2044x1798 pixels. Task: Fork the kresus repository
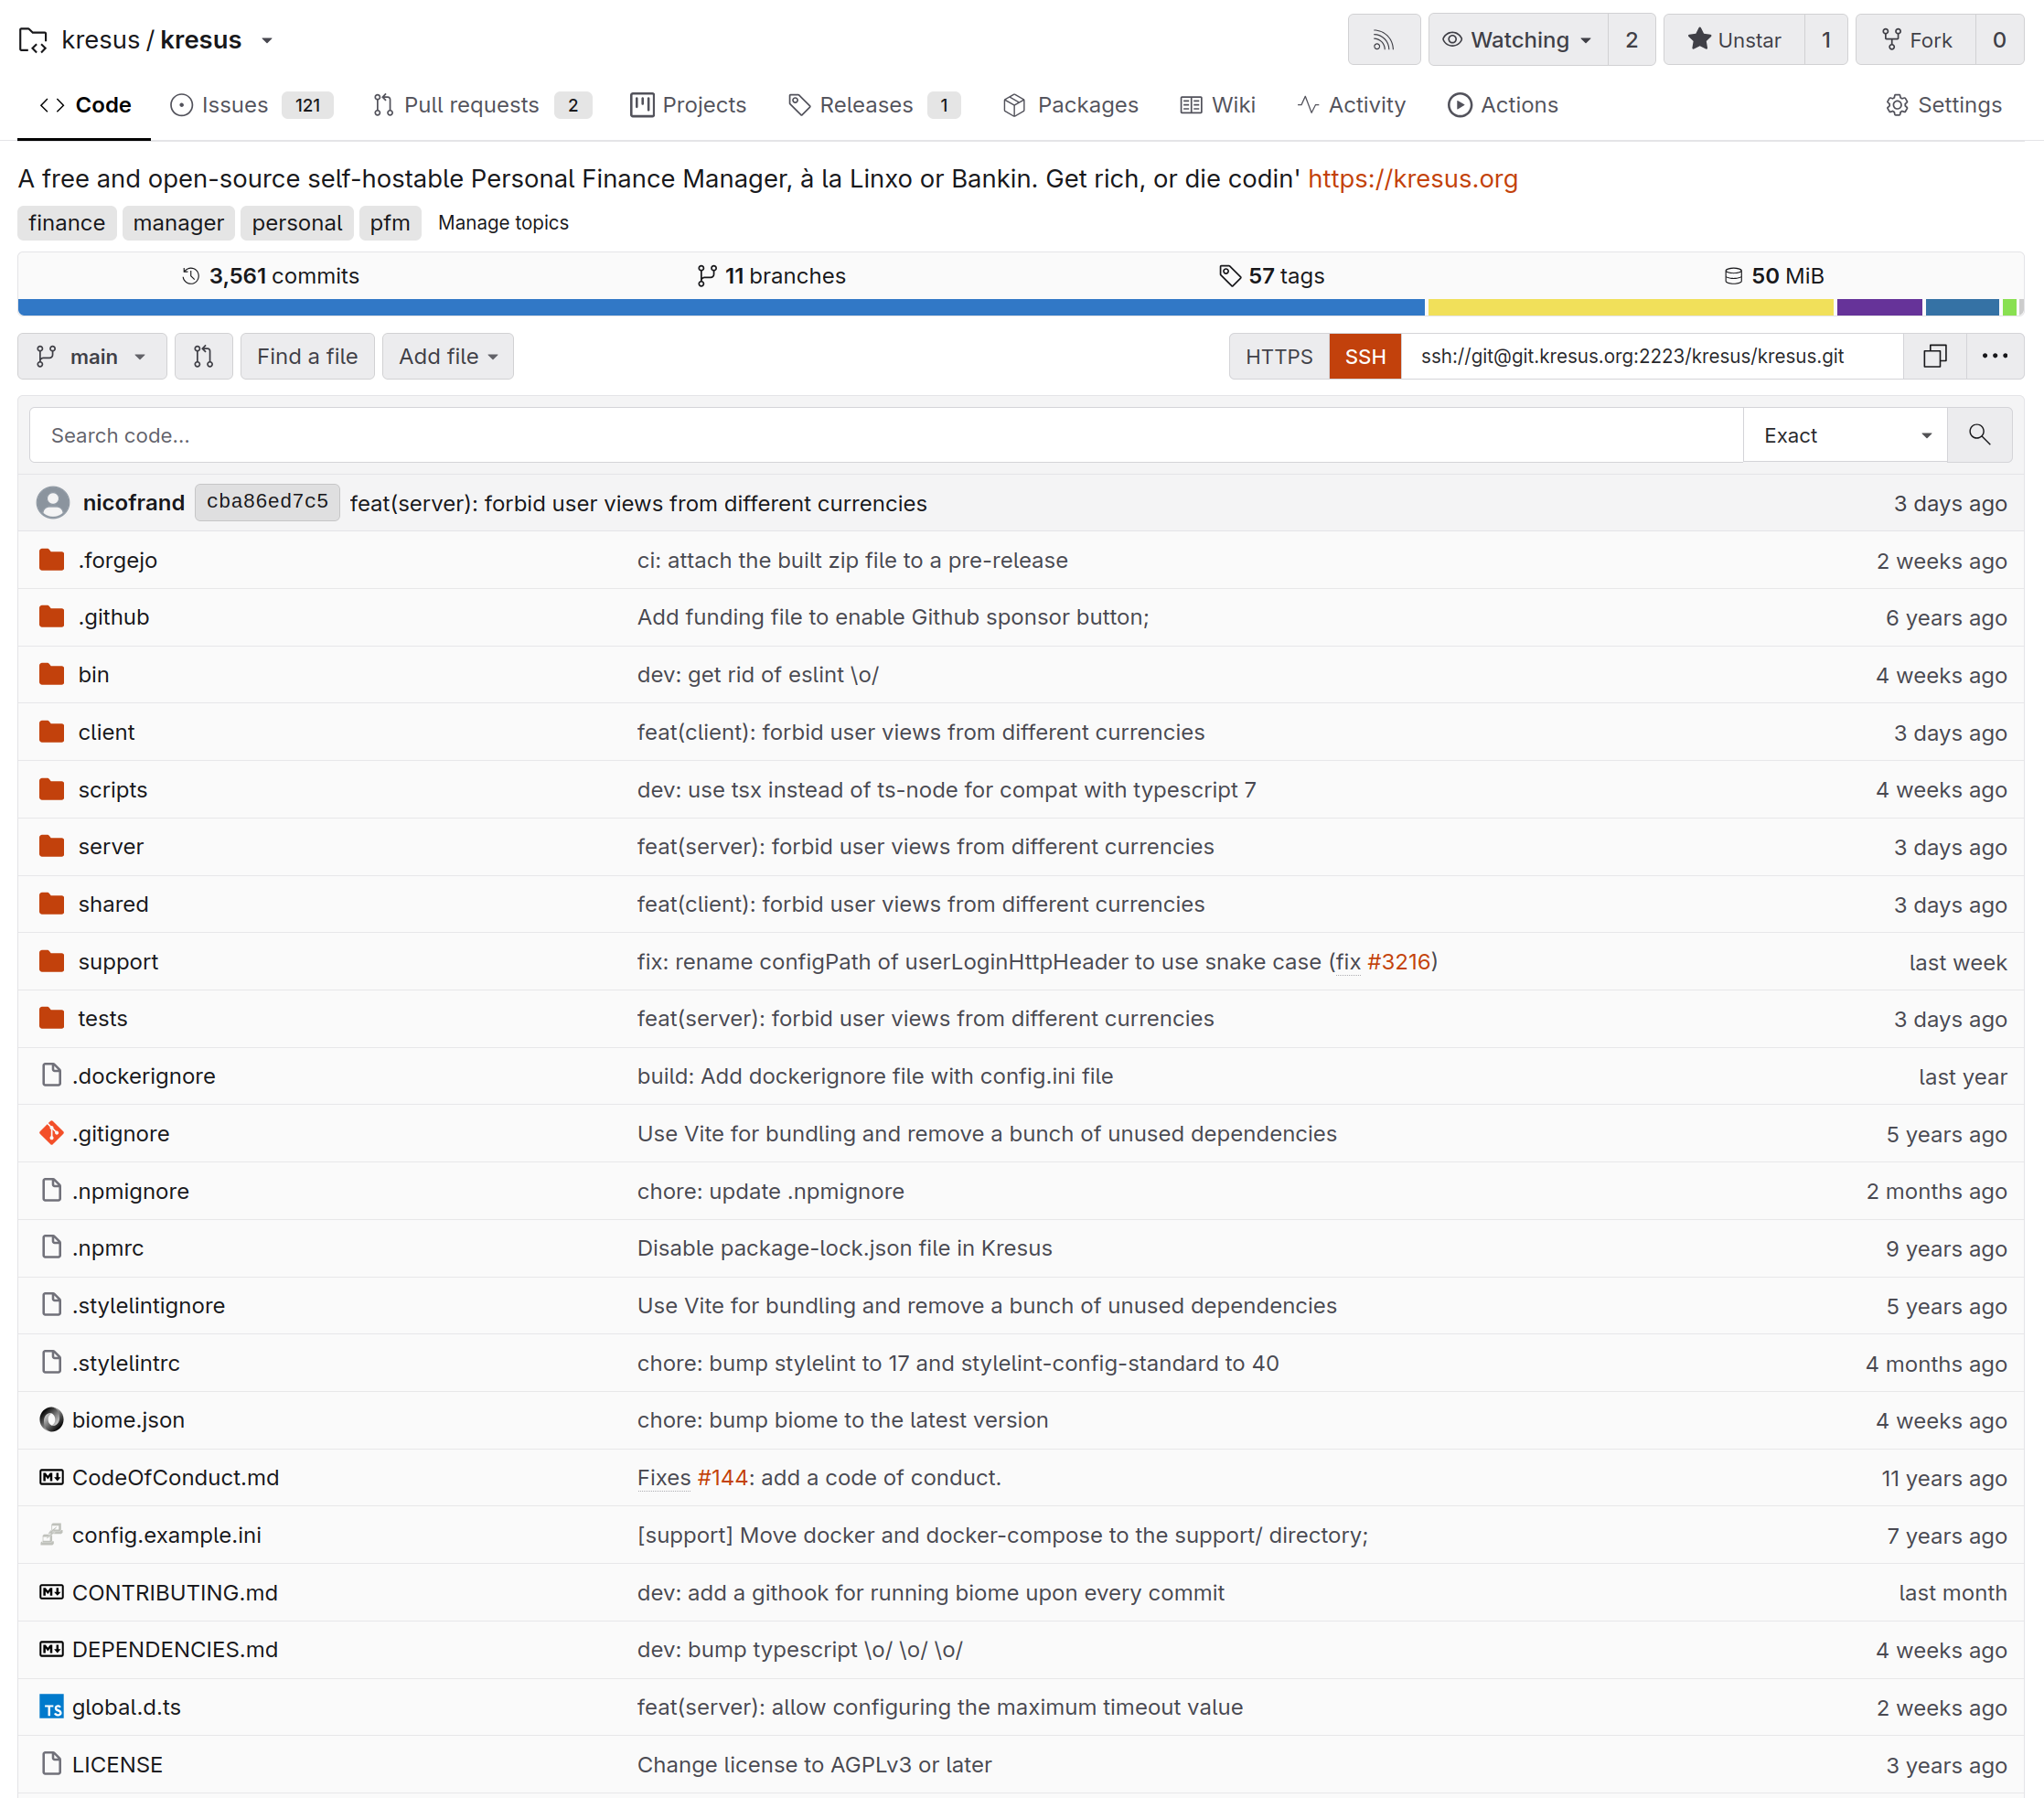coord(1916,40)
